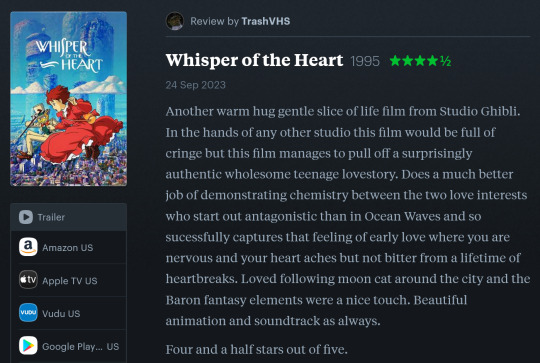Viewport: 540px width, 363px height.
Task: Click the first green star of rating
Action: pos(395,61)
